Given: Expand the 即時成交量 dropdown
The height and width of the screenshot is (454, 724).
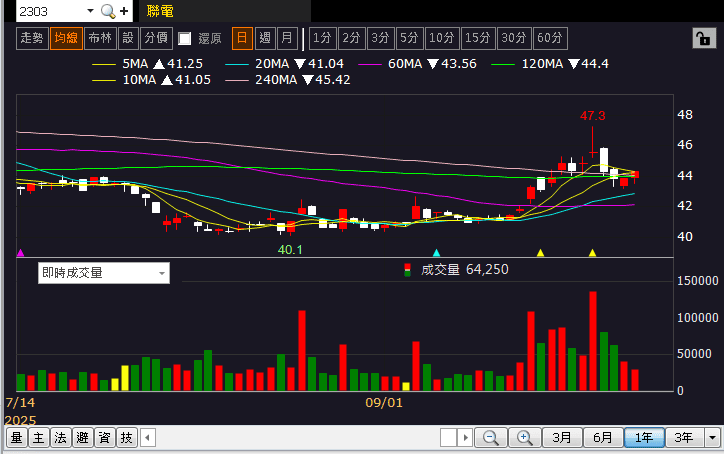Looking at the screenshot, I should [x=161, y=273].
